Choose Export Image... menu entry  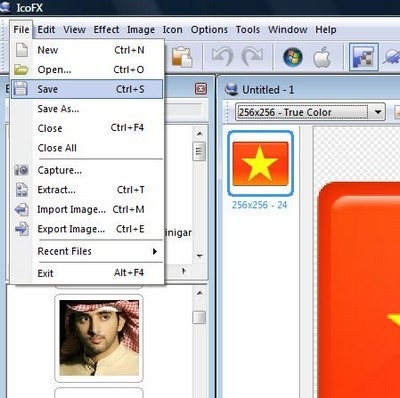click(87, 229)
